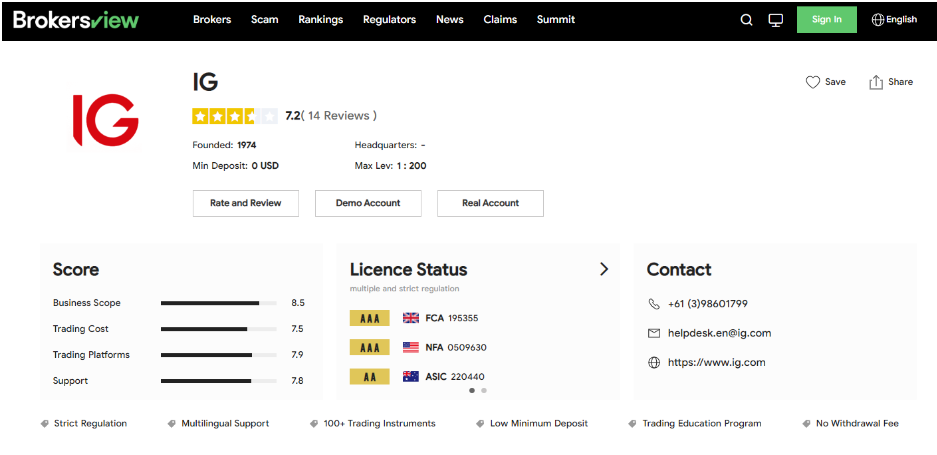Click the Founded 1974 value
Image resolution: width=937 pixels, height=455 pixels.
click(247, 145)
